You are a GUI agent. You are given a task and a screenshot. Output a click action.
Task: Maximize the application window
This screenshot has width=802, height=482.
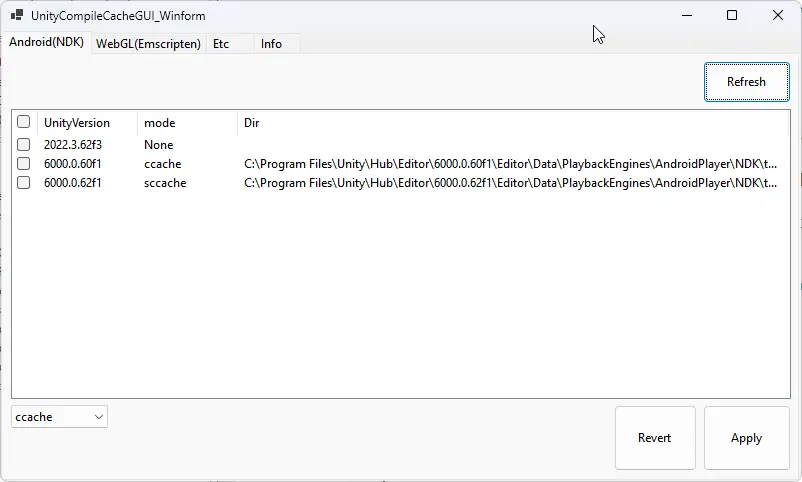pos(732,16)
